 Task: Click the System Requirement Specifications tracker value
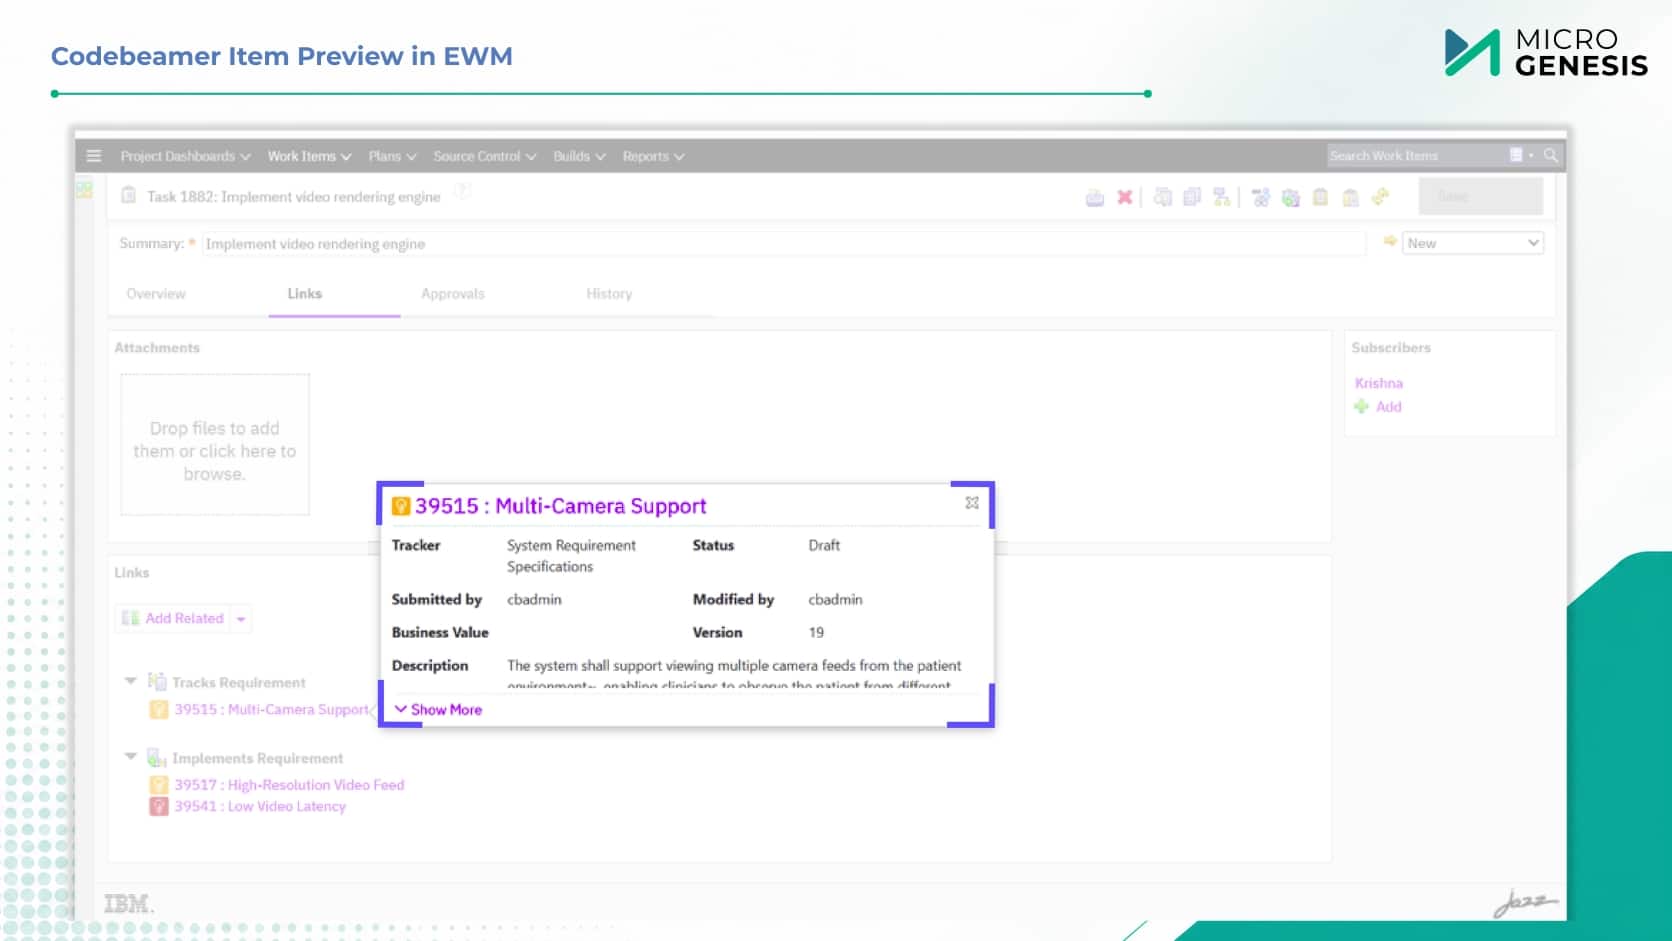coord(571,556)
